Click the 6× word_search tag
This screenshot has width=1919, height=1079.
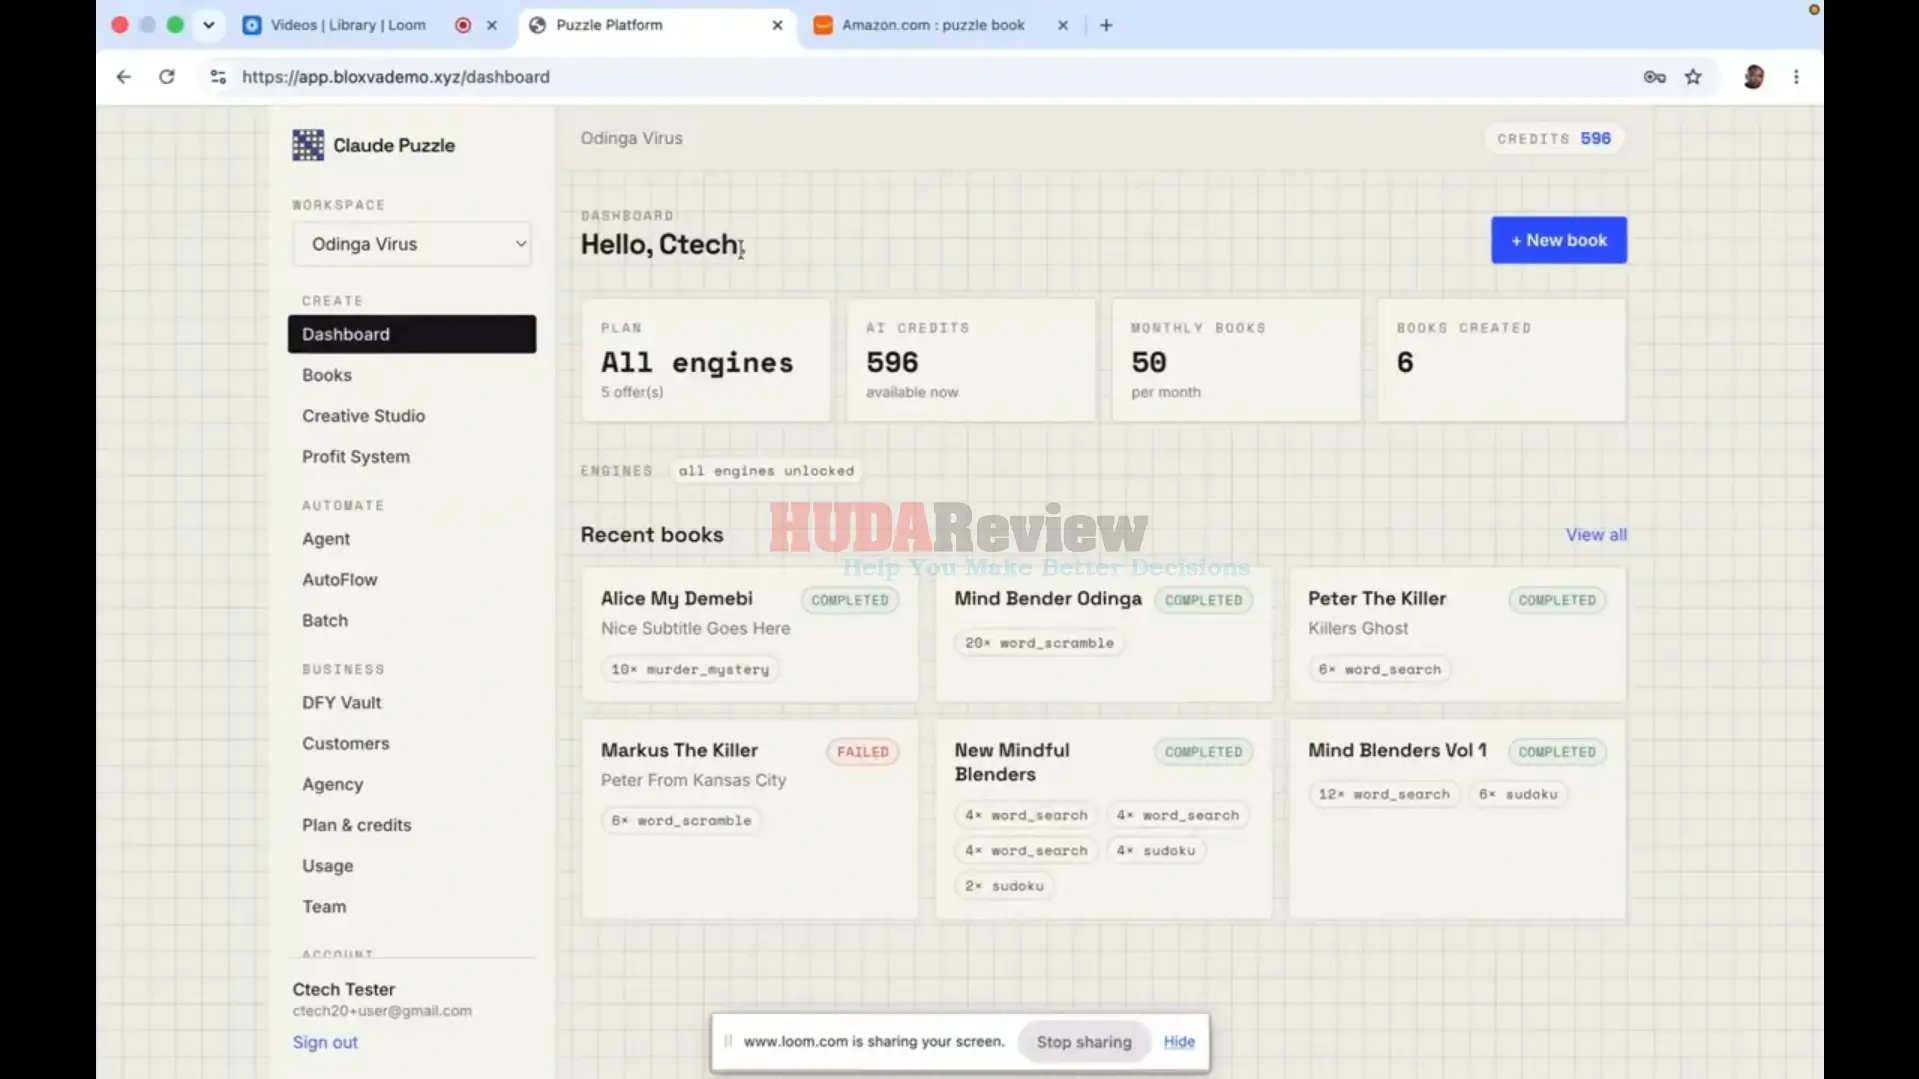pyautogui.click(x=1379, y=670)
